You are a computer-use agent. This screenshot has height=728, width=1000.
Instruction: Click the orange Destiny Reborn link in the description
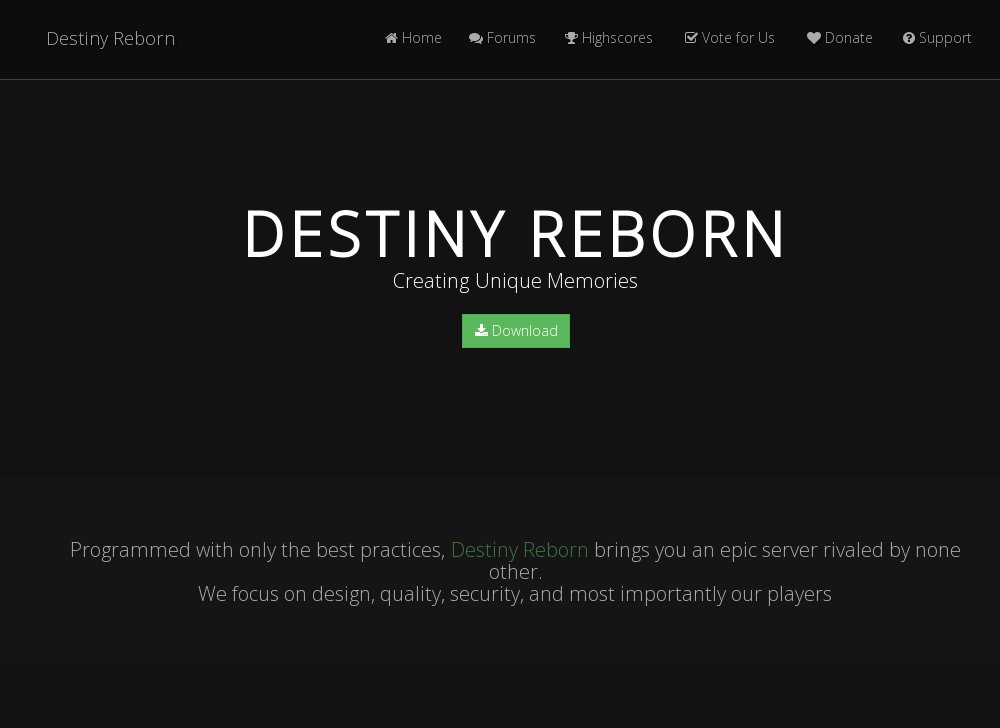point(519,550)
